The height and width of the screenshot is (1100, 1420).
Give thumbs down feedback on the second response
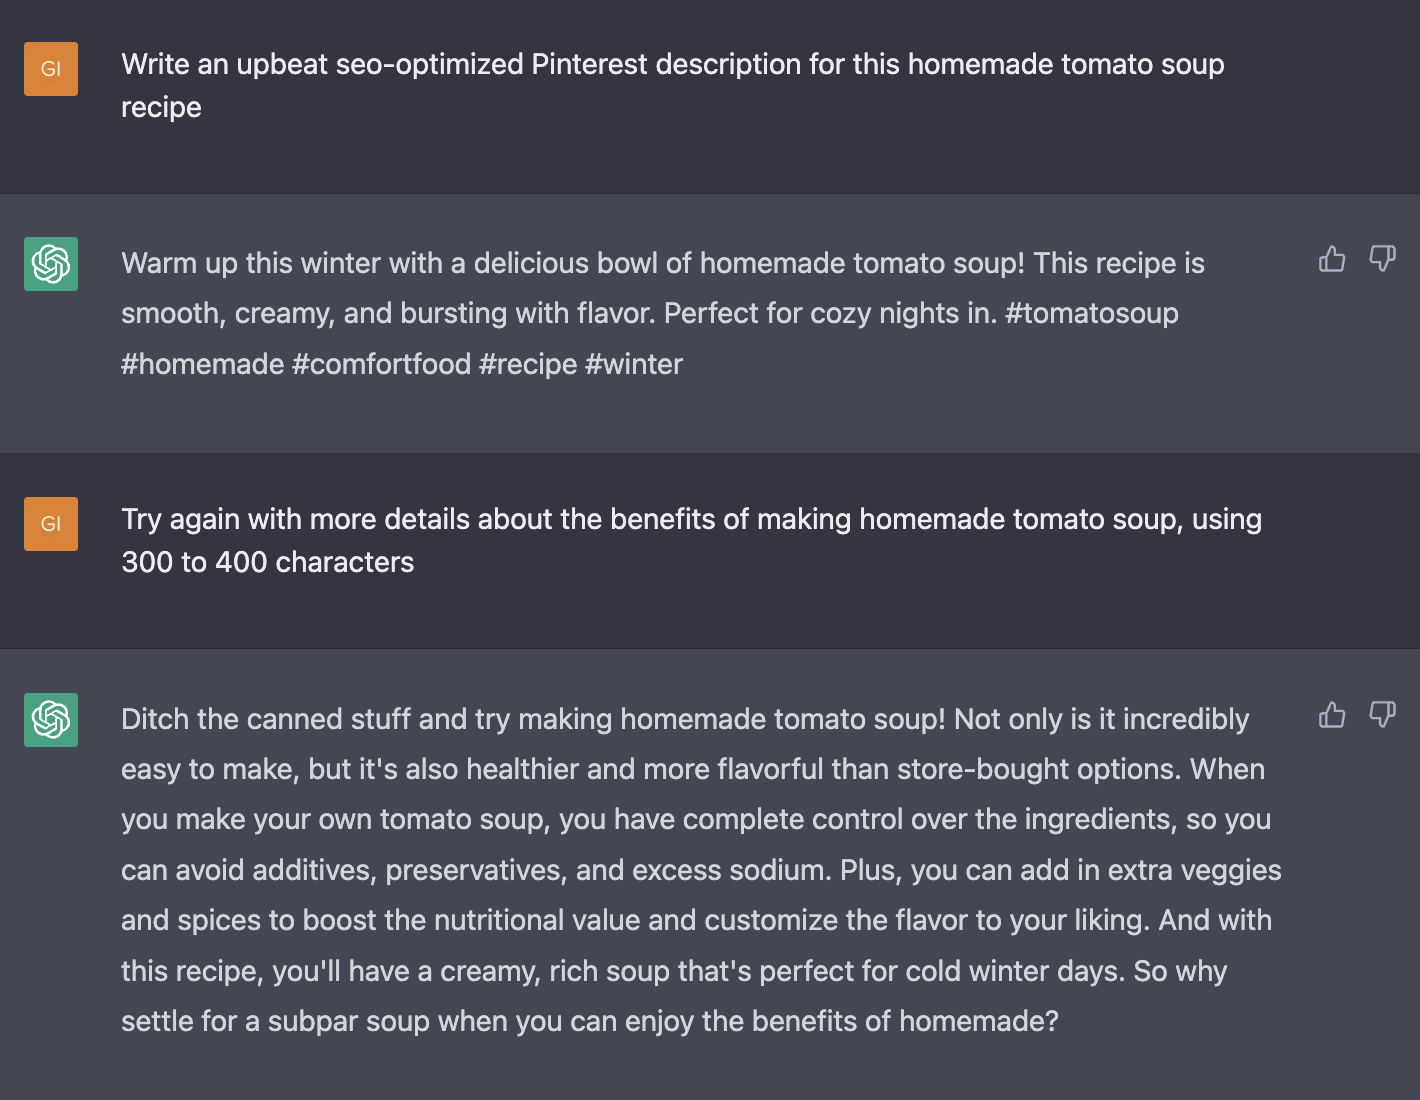click(1383, 715)
